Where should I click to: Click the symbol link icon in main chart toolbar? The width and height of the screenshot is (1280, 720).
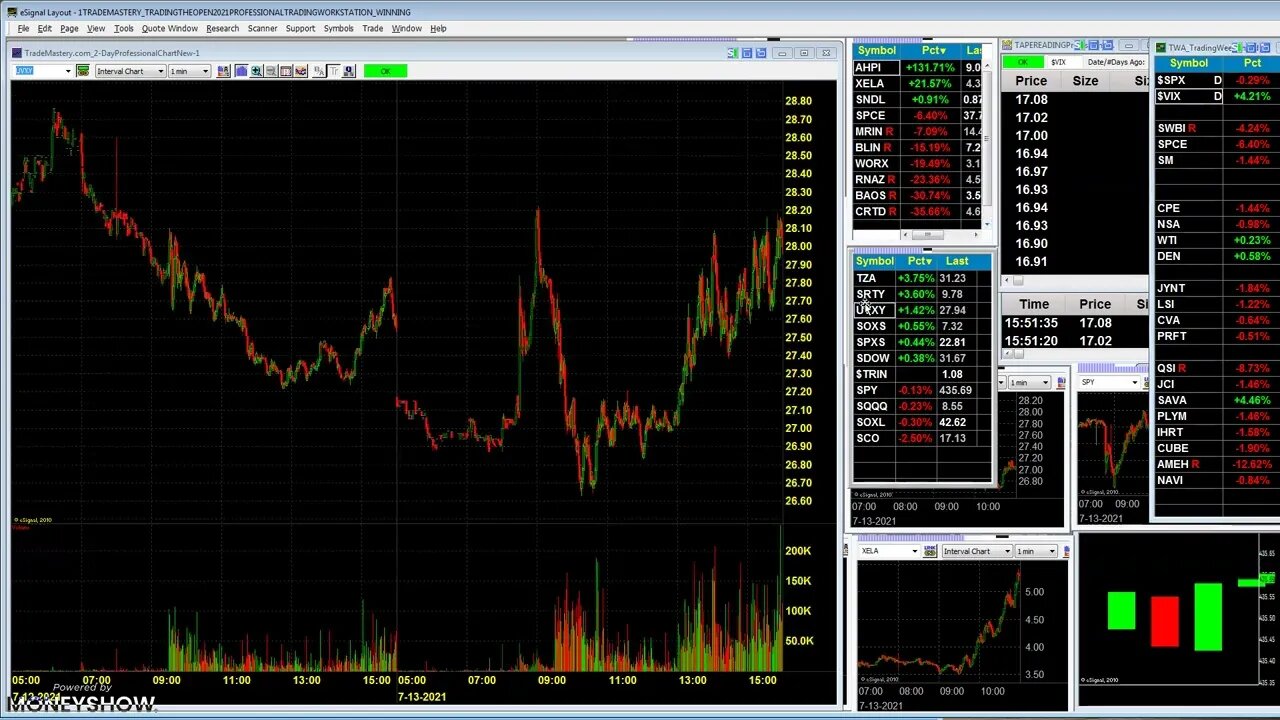point(83,71)
